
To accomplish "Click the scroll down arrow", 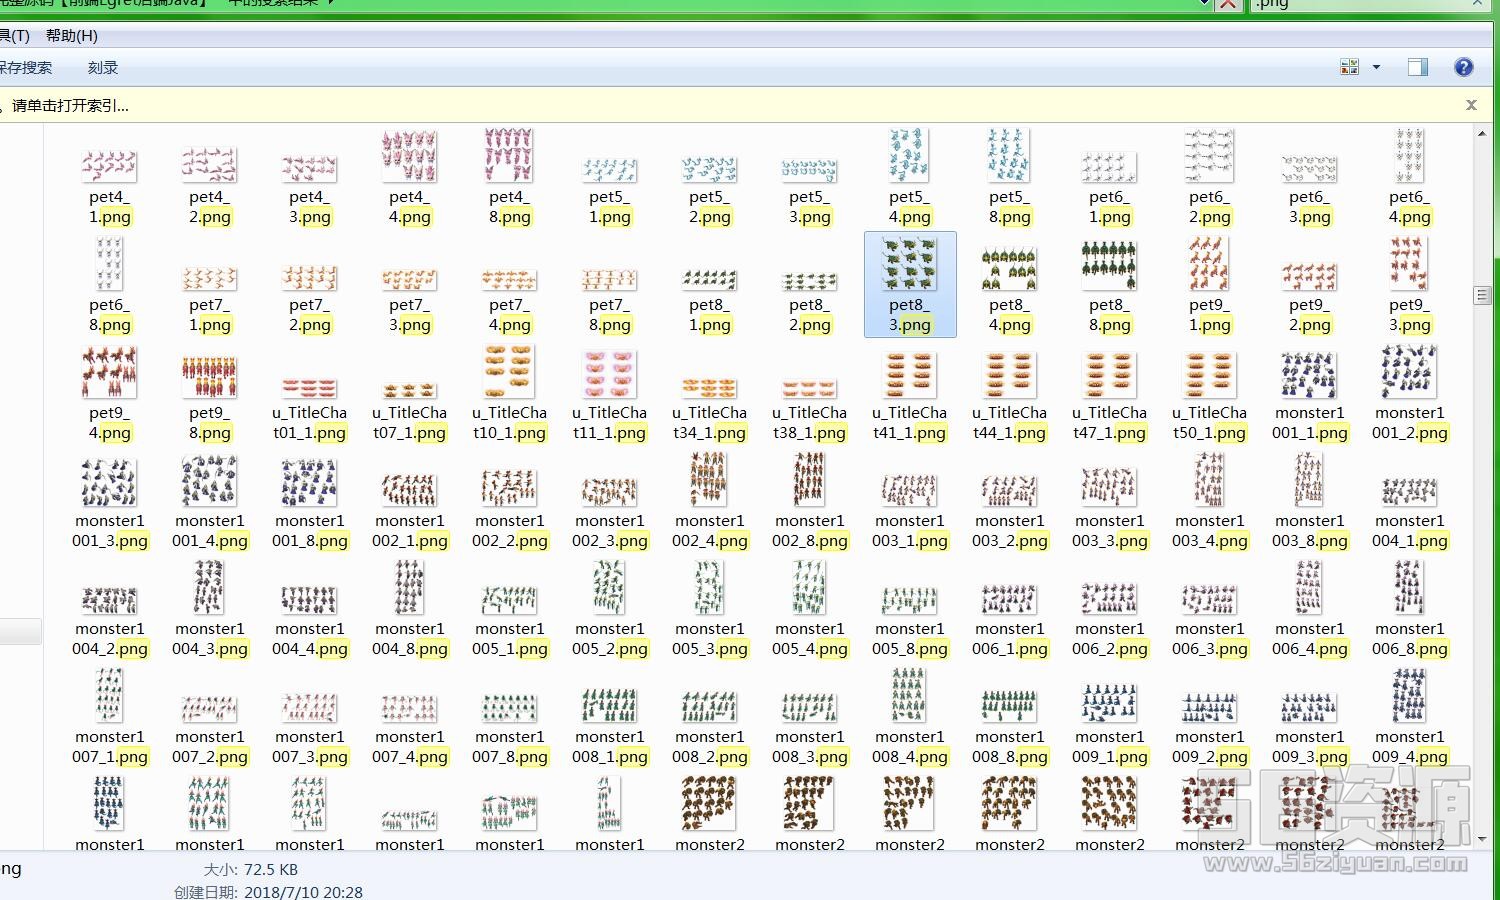I will [1482, 840].
